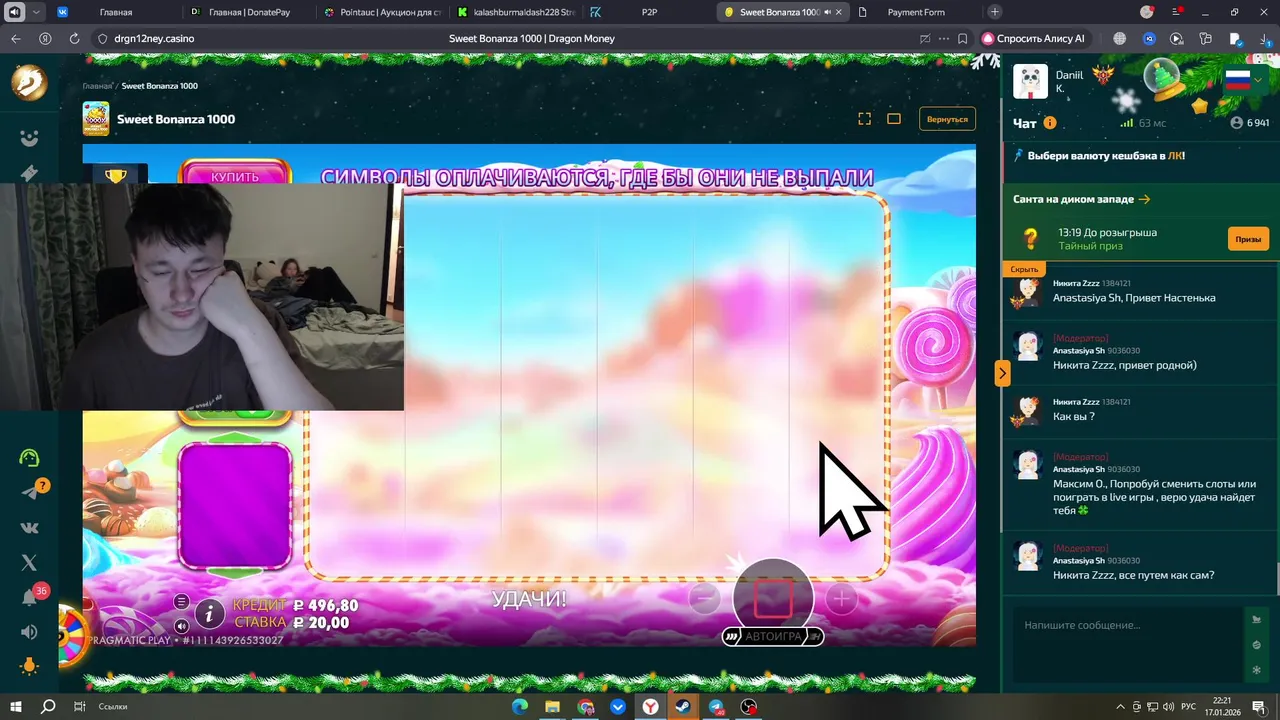Click the online users count 6 941
Image resolution: width=1280 pixels, height=720 pixels.
(x=1250, y=123)
